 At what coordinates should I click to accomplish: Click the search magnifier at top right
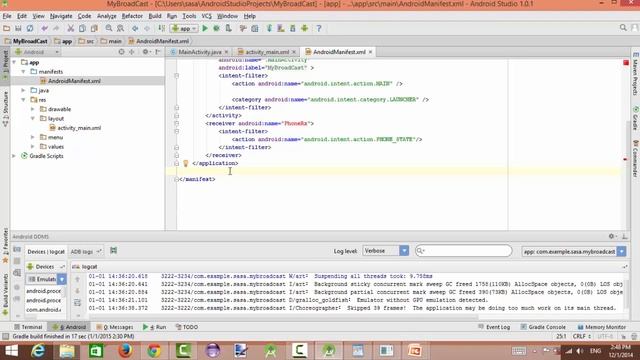(623, 28)
